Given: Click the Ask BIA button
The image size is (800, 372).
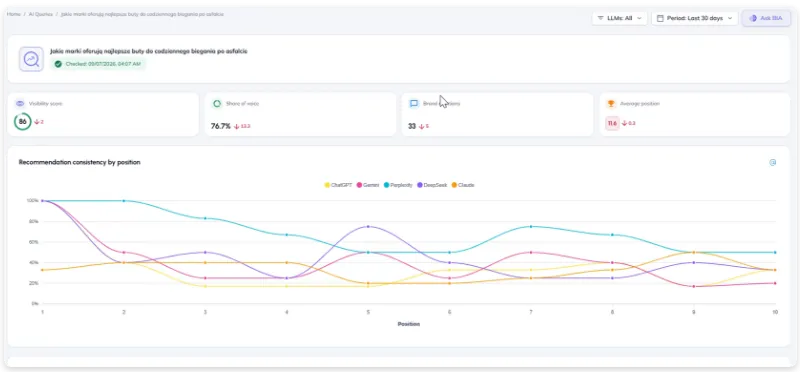Looking at the screenshot, I should (766, 18).
